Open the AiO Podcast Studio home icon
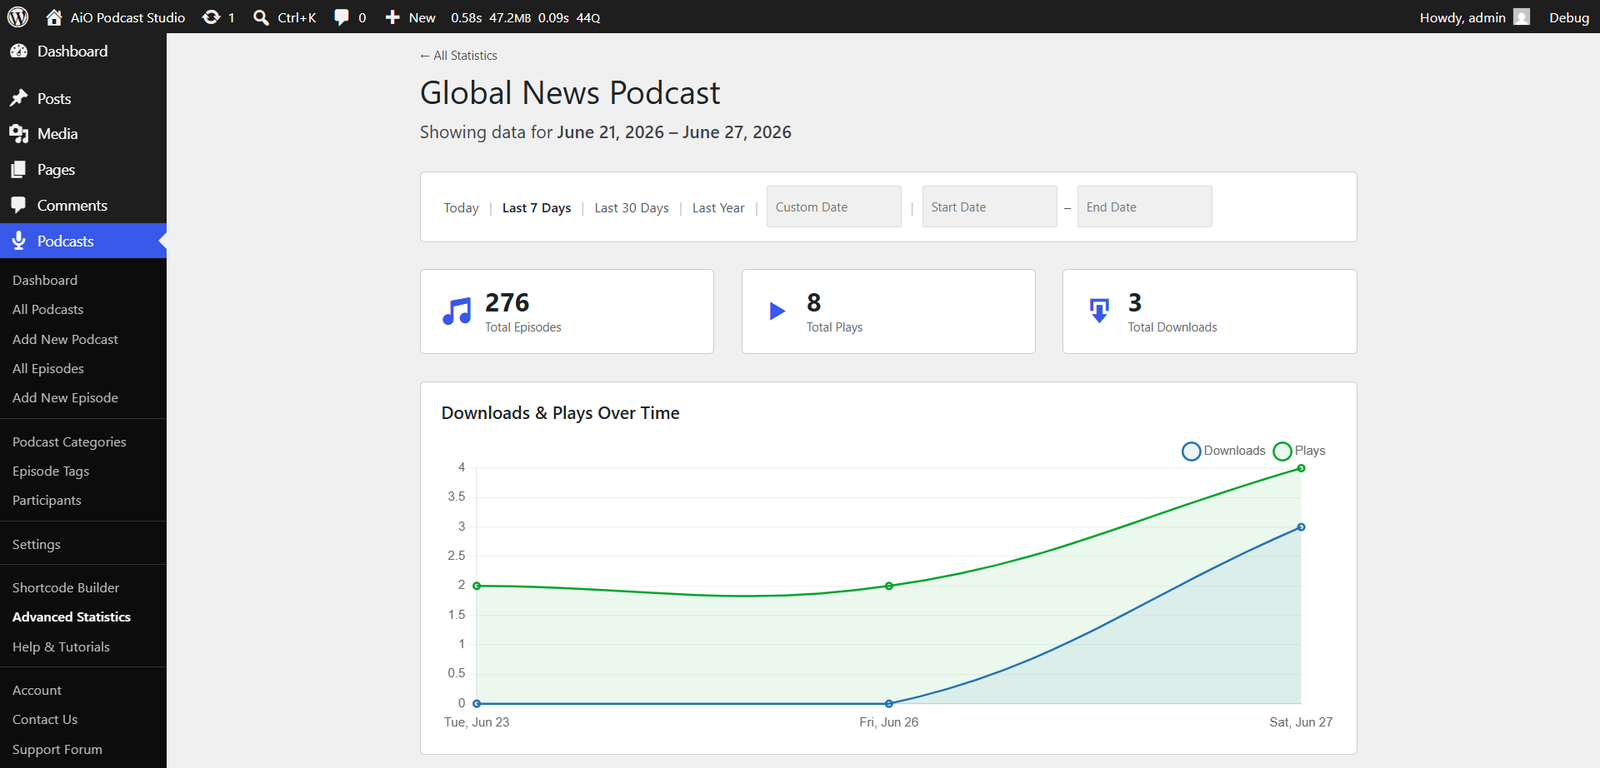The width and height of the screenshot is (1600, 768). [x=54, y=17]
